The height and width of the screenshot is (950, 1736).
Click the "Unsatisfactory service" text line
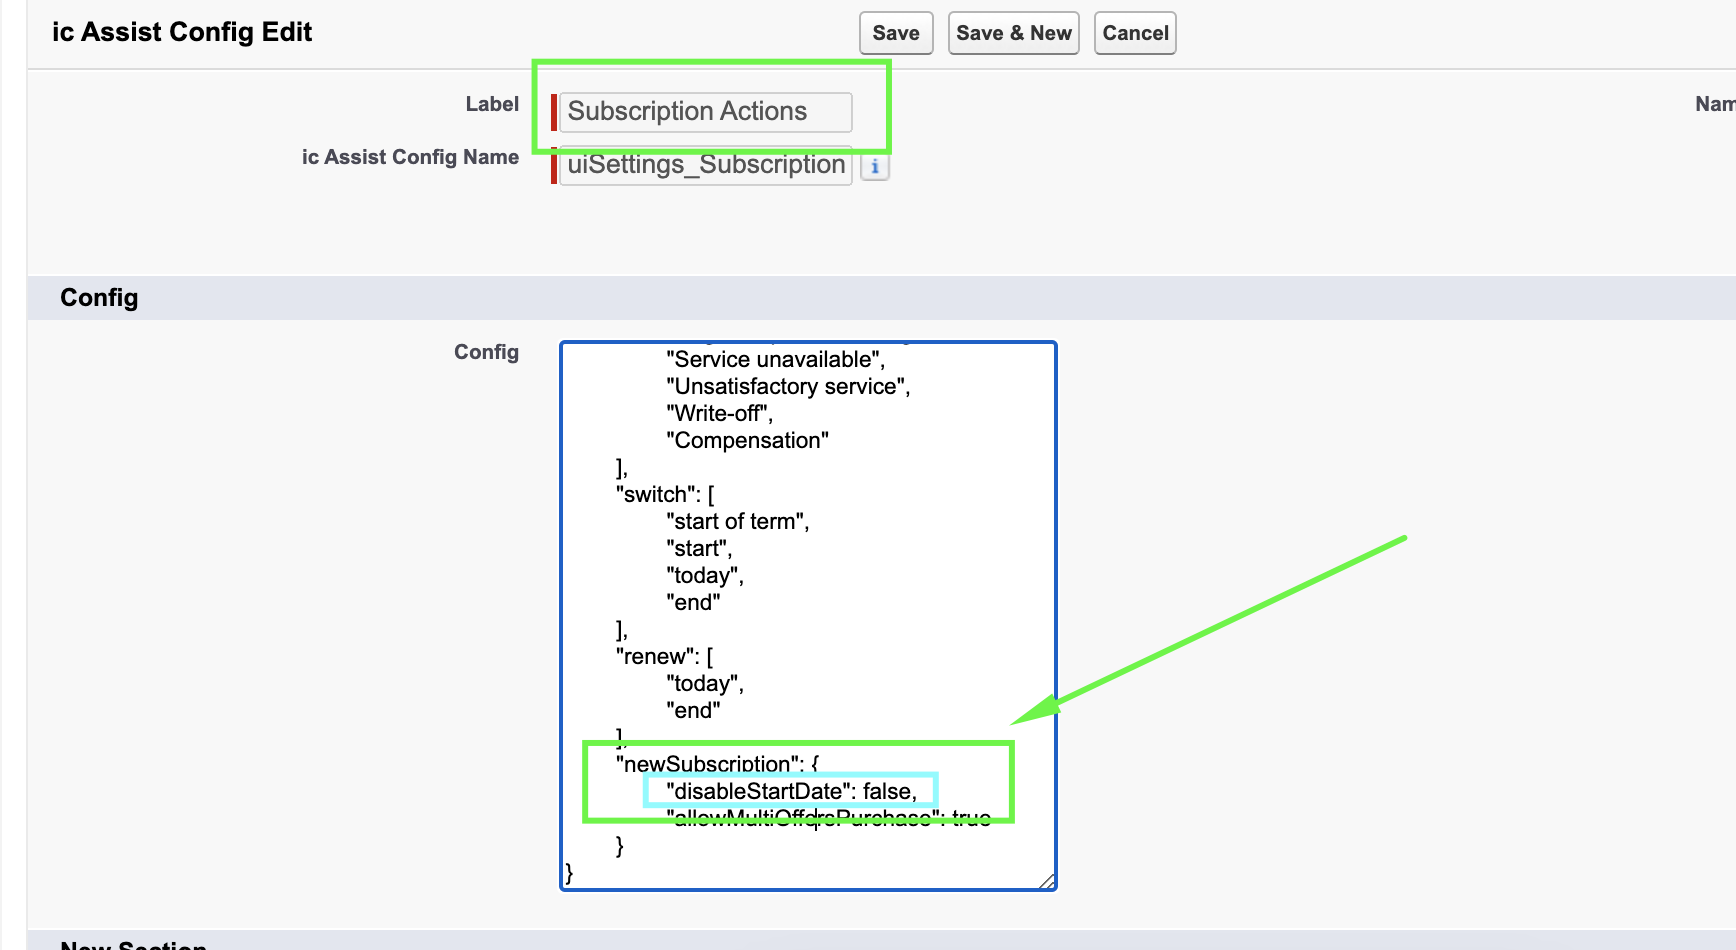788,387
